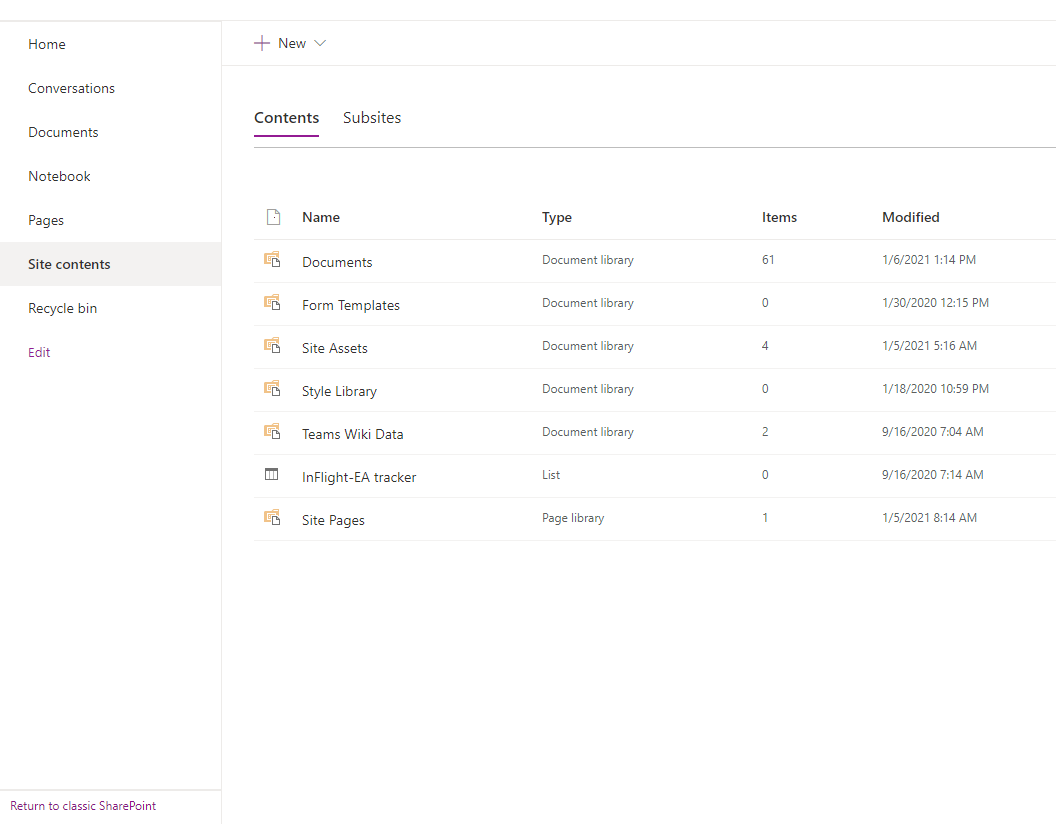Click the plus icon beside New
Viewport: 1056px width, 824px height.
262,43
